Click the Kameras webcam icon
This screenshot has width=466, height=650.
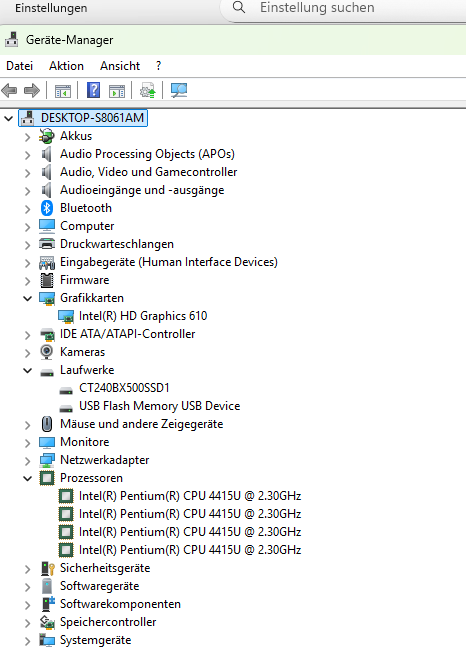(46, 352)
